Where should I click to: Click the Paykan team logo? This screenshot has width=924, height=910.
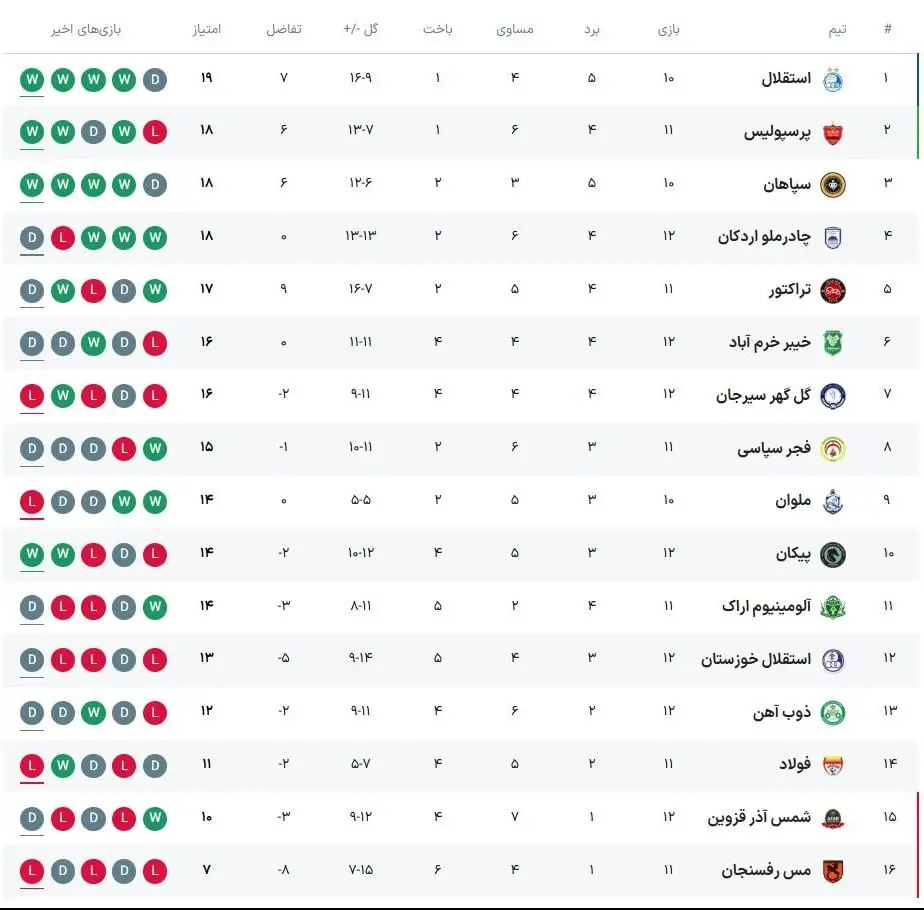(832, 554)
